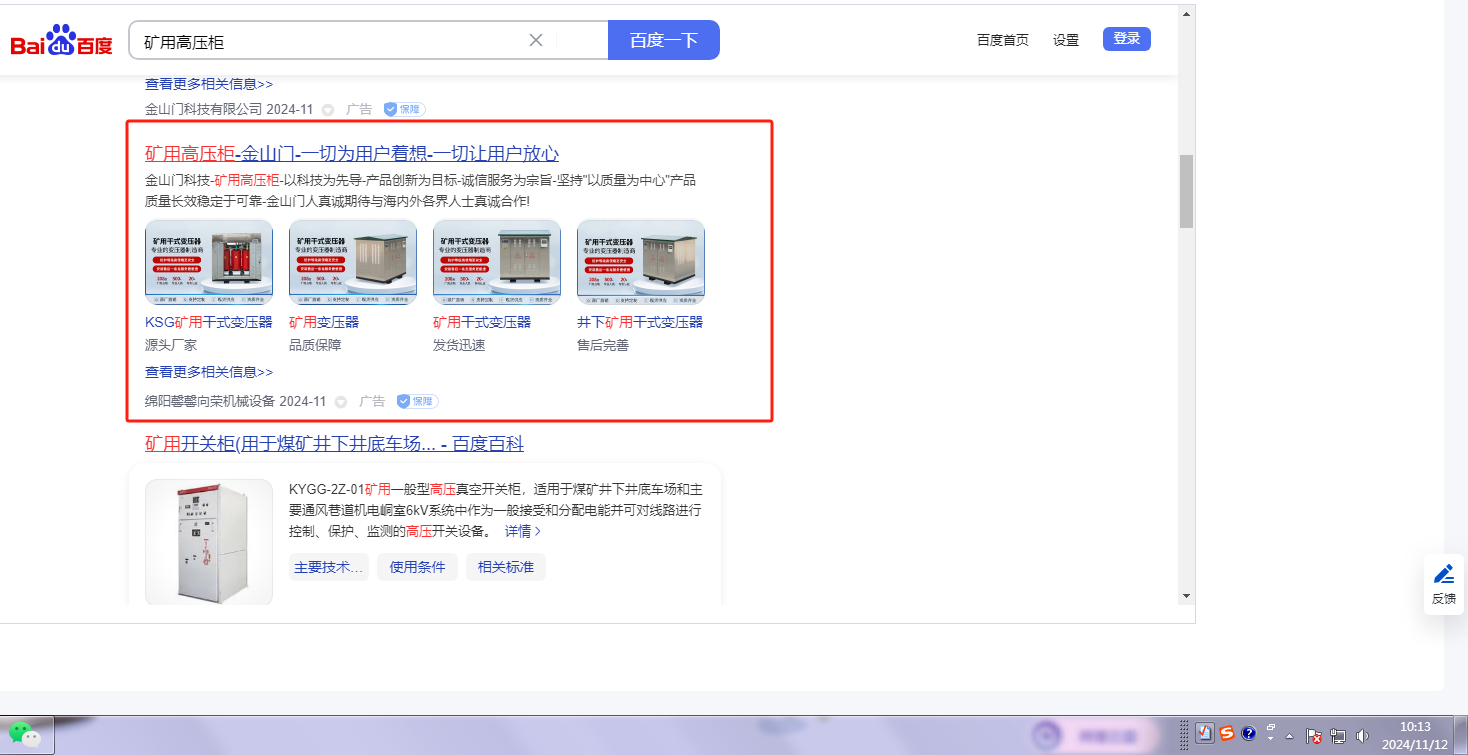Click the KYGG-2Z-01 description text
1468x755 pixels.
(x=495, y=510)
